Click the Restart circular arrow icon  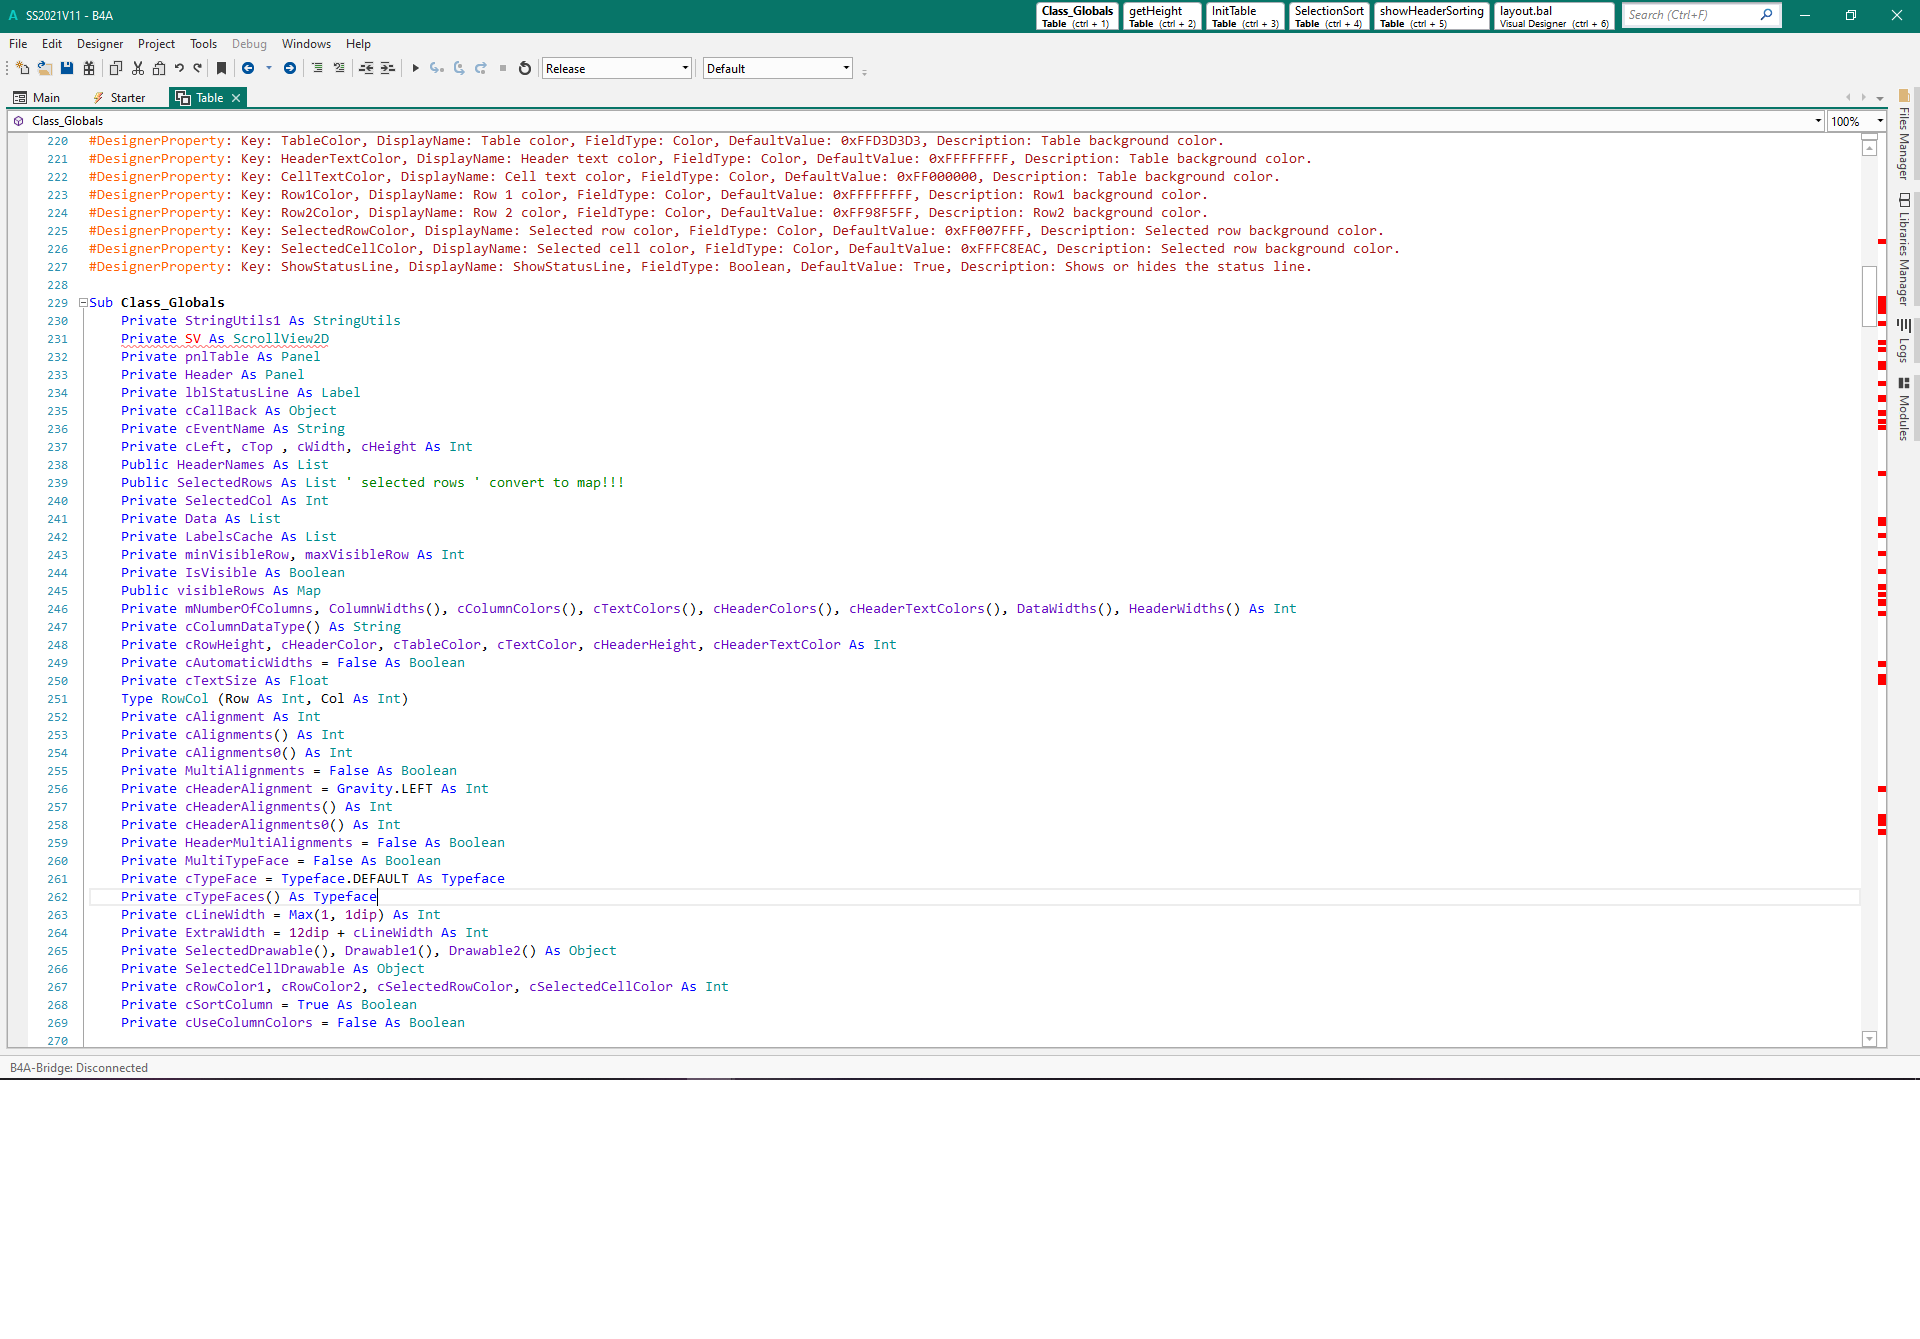click(x=525, y=68)
